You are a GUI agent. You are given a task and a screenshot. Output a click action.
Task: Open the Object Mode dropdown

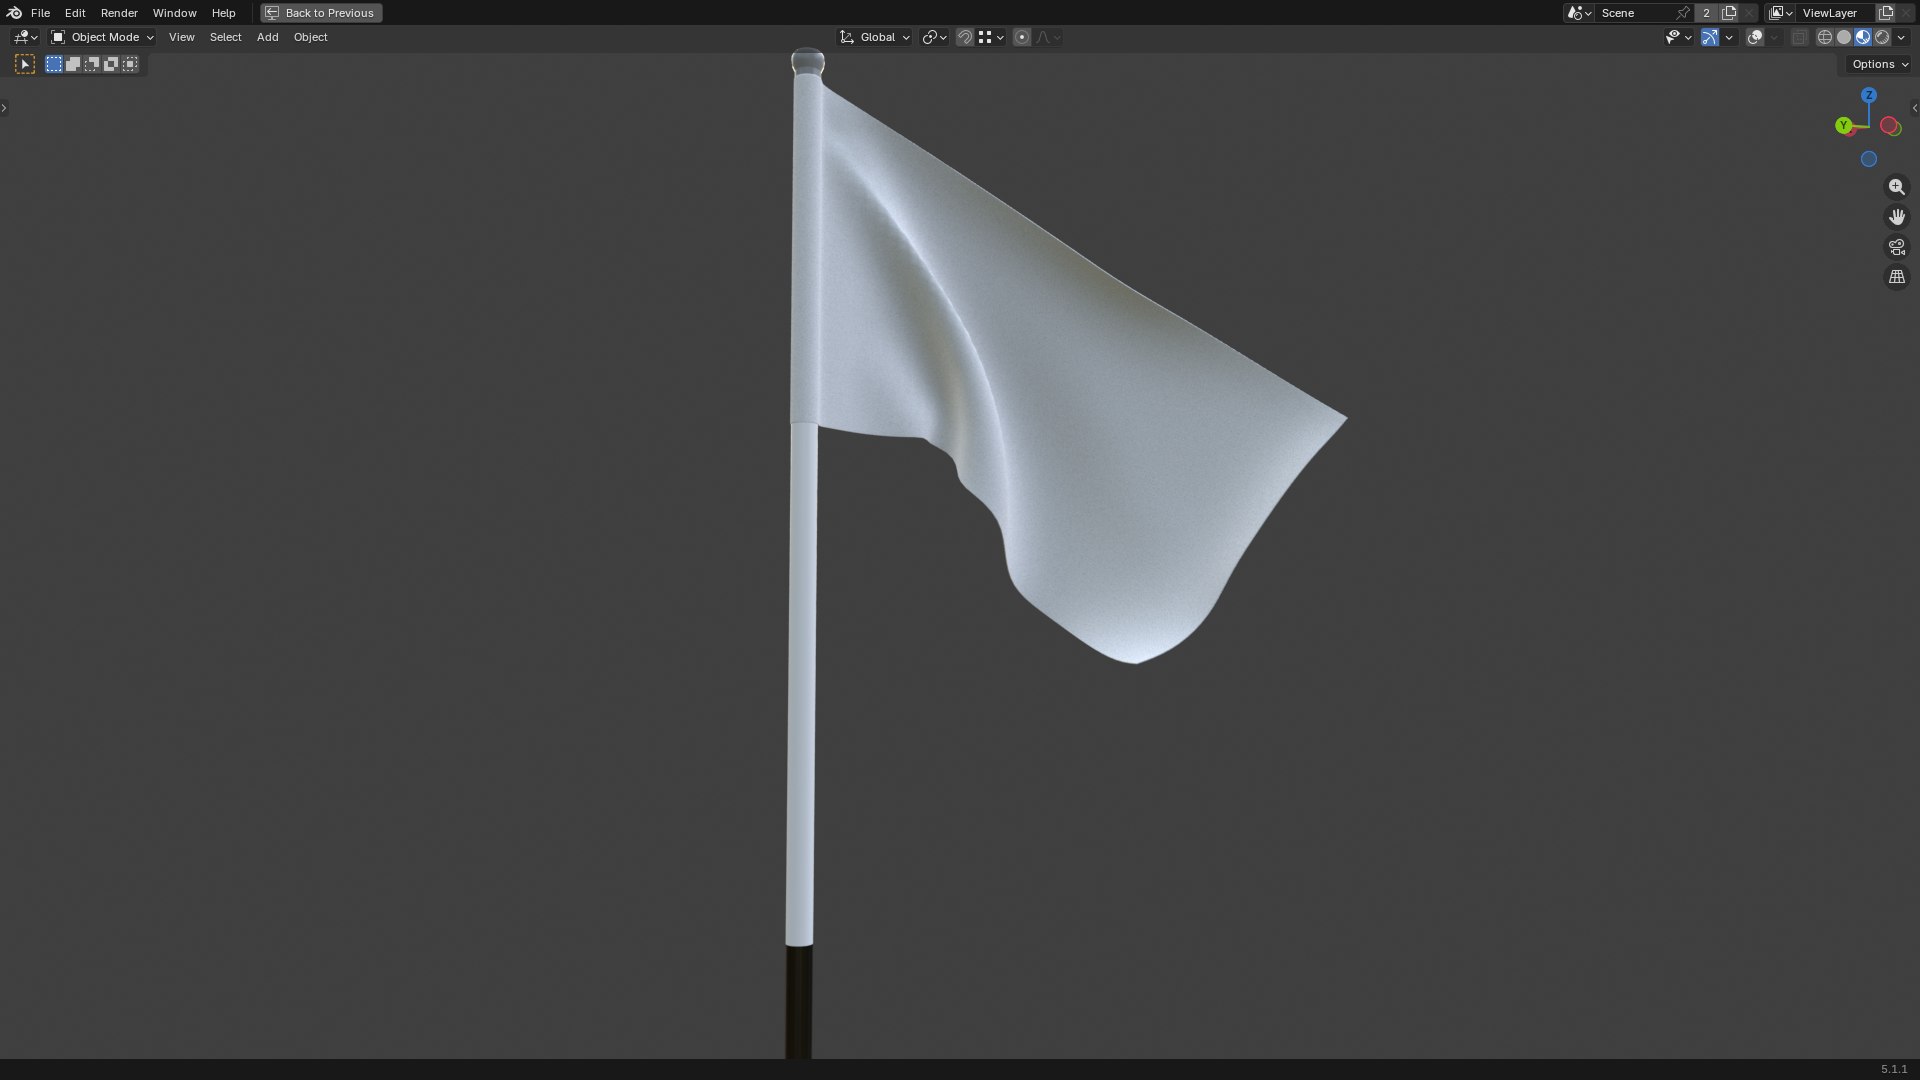pyautogui.click(x=102, y=37)
